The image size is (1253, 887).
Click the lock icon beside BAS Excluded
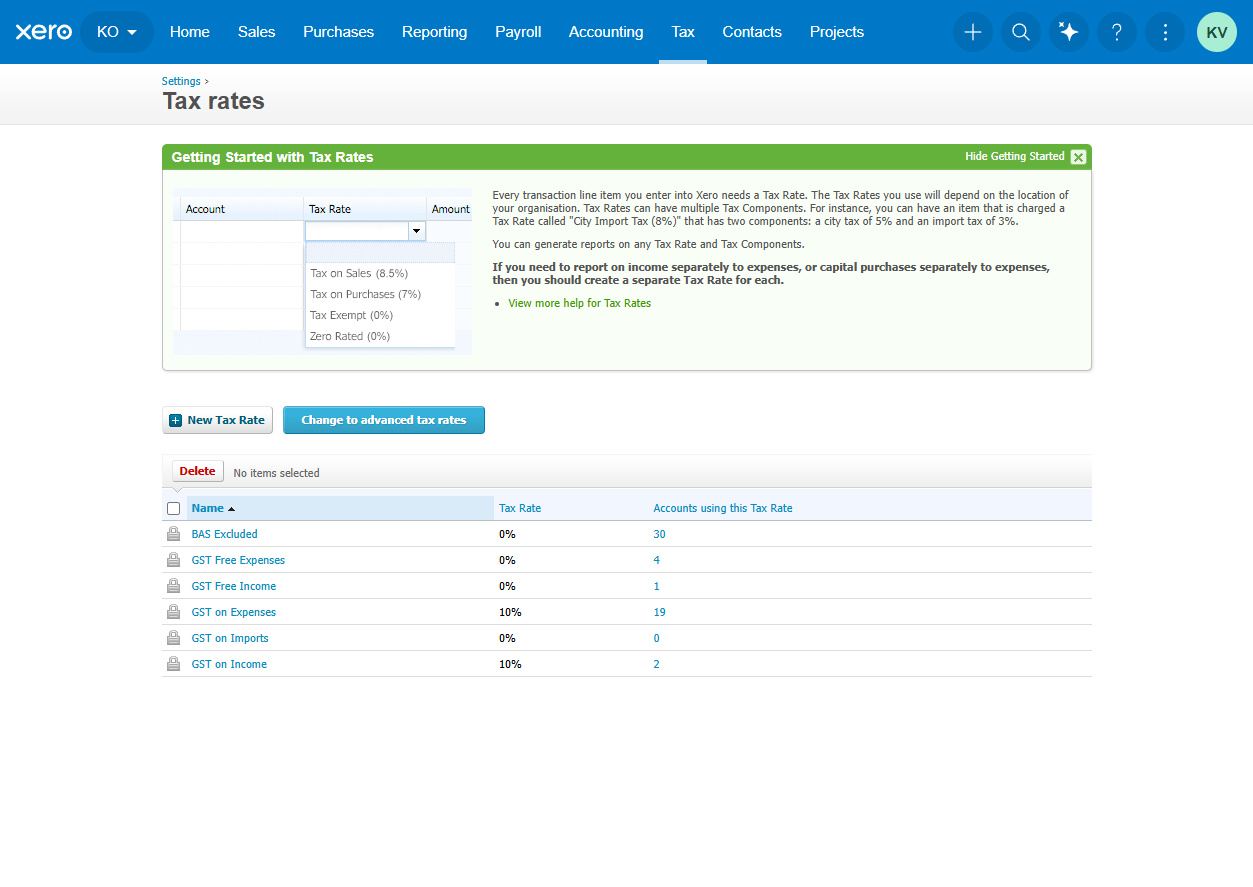[173, 534]
